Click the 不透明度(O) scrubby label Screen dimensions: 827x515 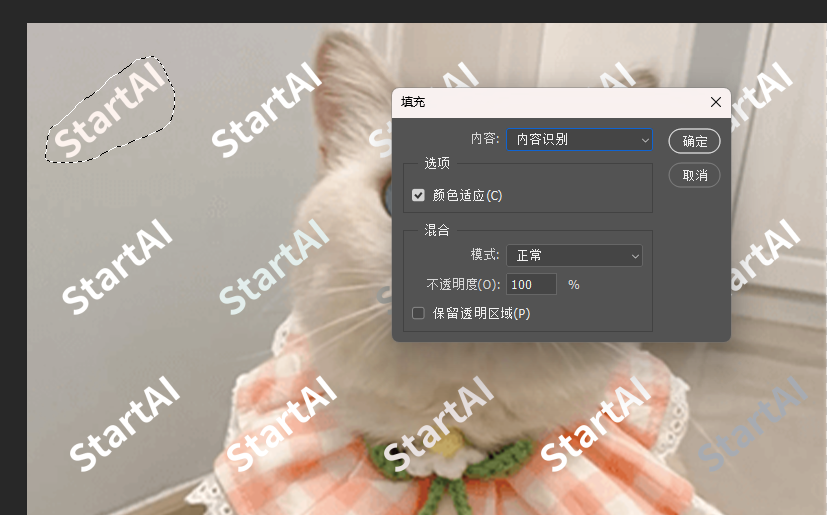(463, 285)
